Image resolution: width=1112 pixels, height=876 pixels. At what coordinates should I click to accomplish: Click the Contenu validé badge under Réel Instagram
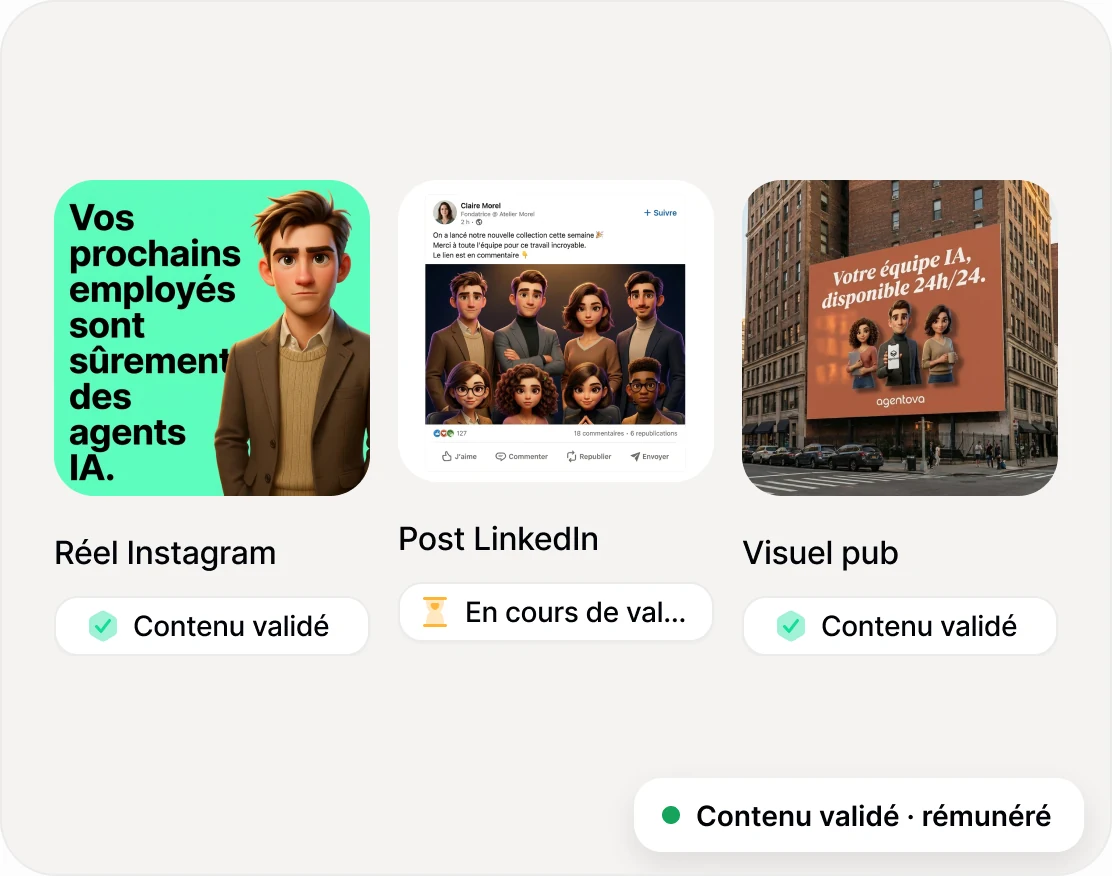click(212, 626)
